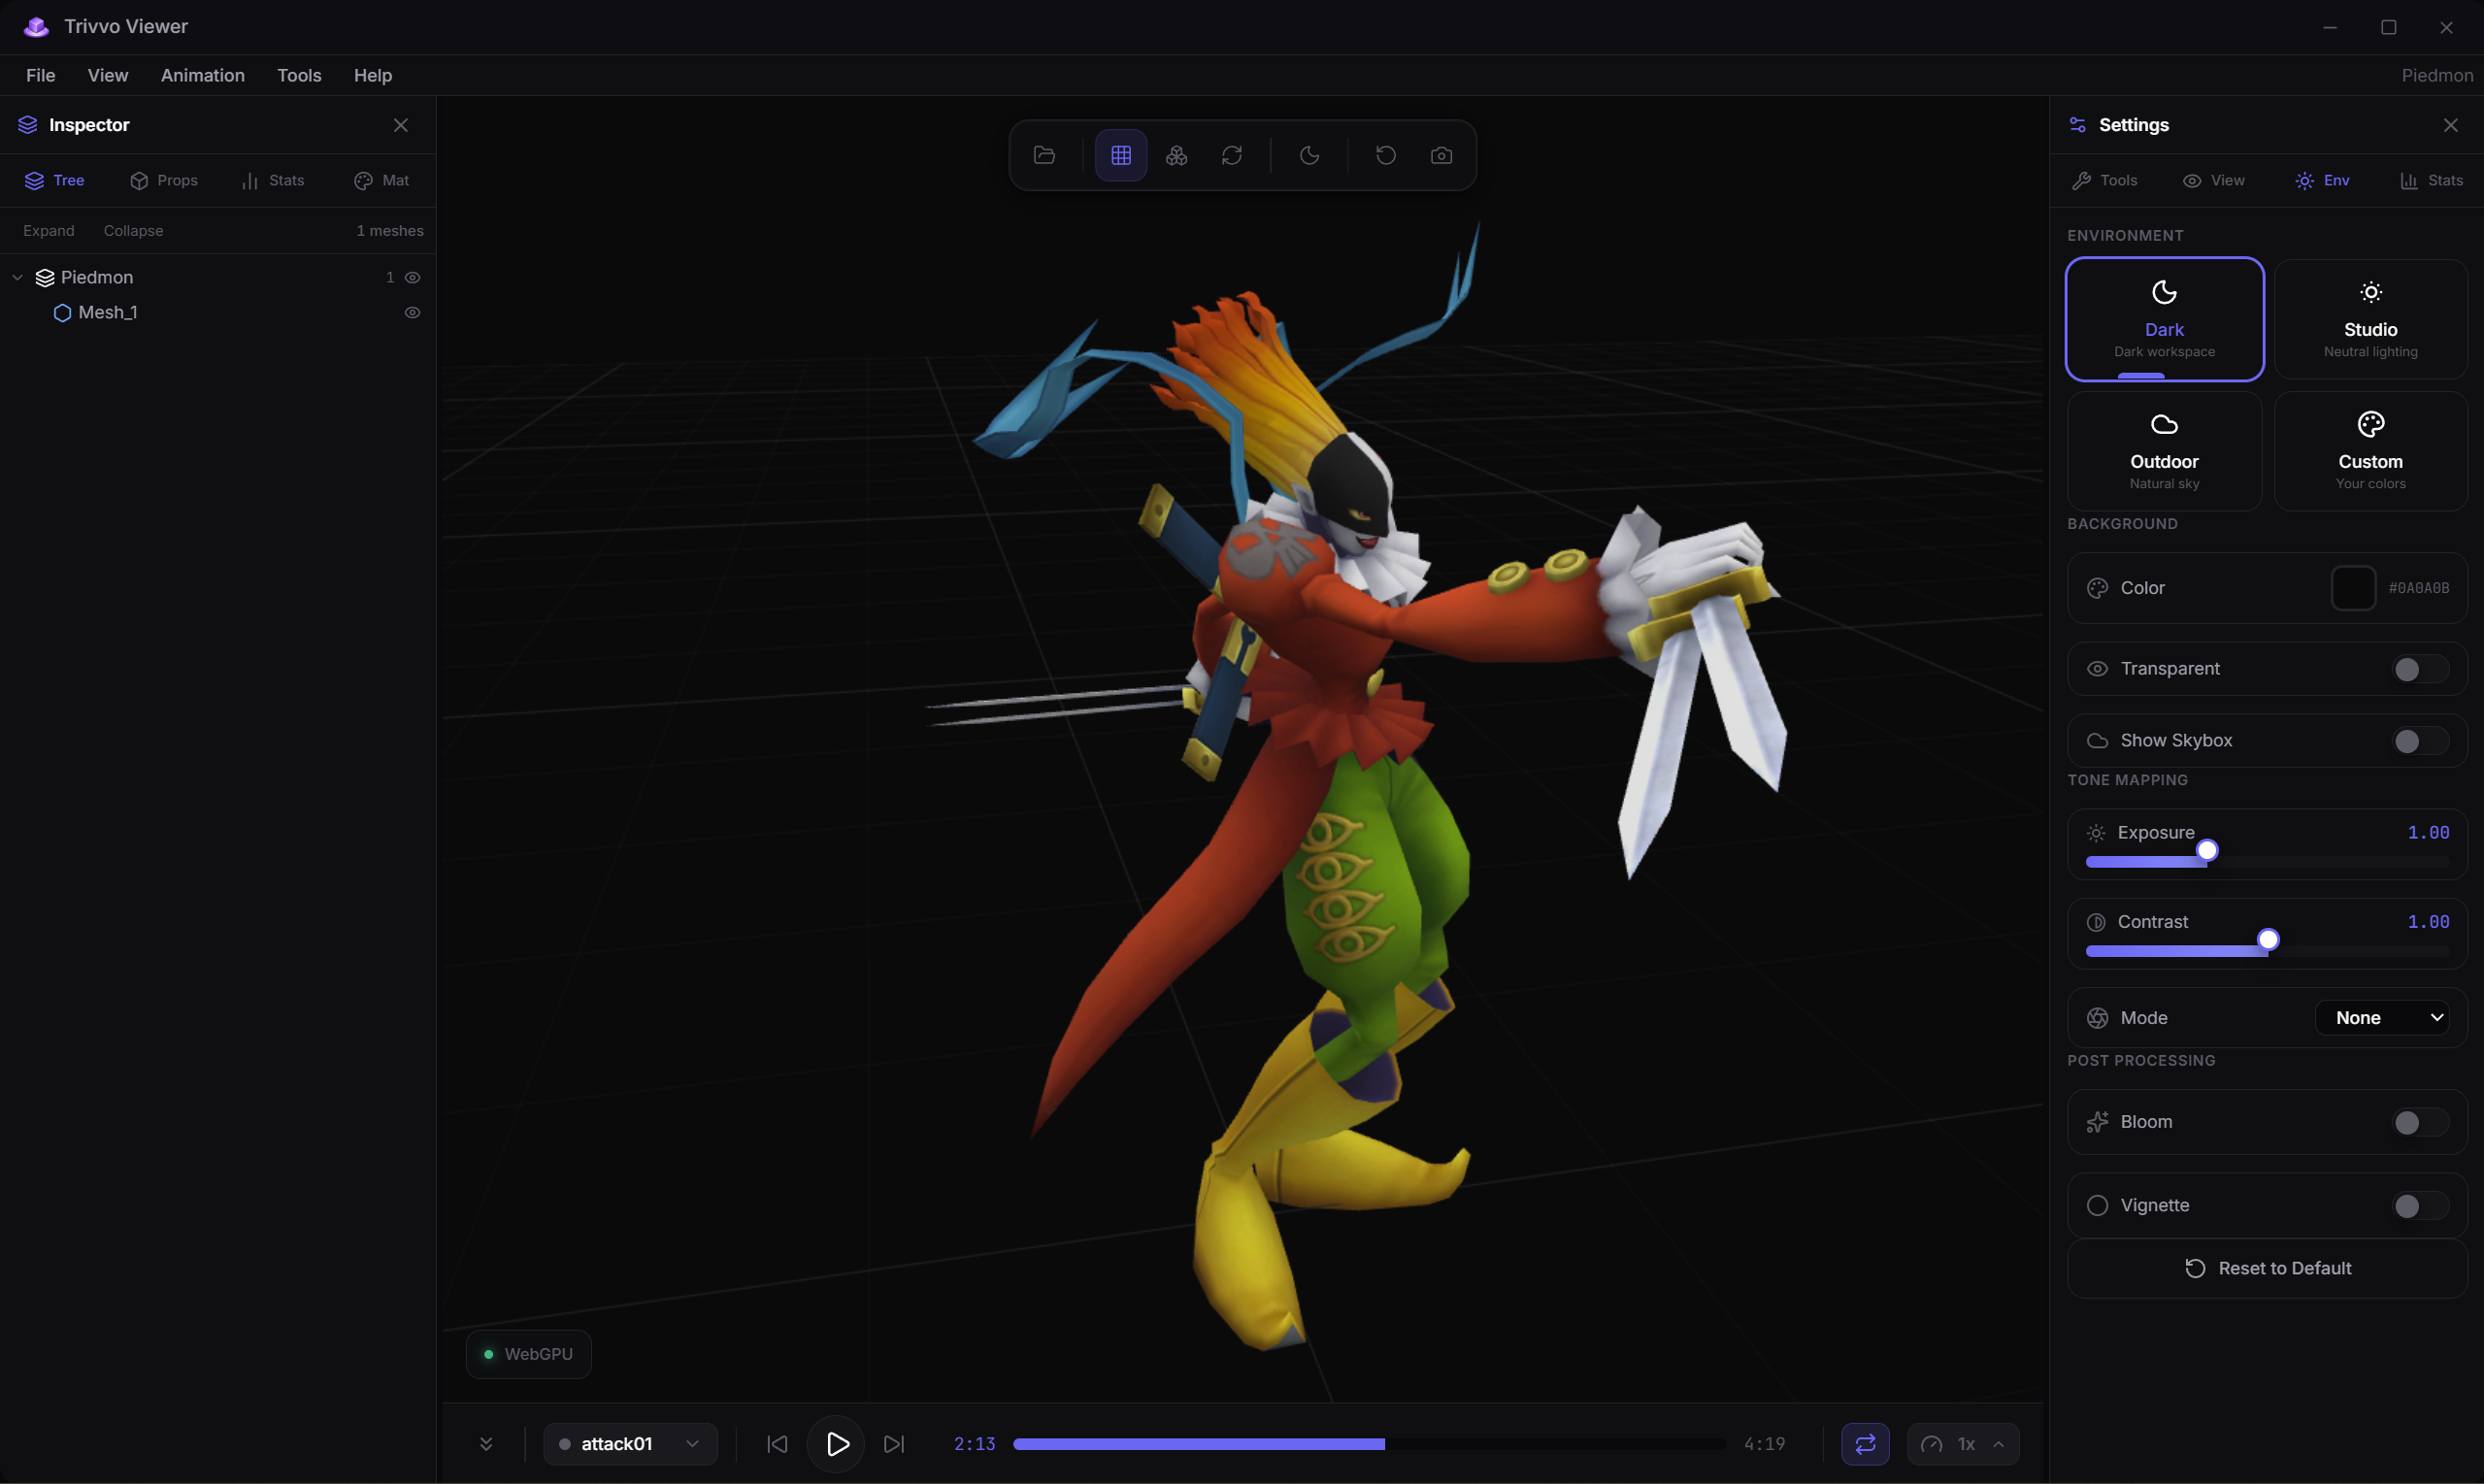This screenshot has height=1484, width=2484.
Task: Open the Stats panel in Settings
Action: (2432, 180)
